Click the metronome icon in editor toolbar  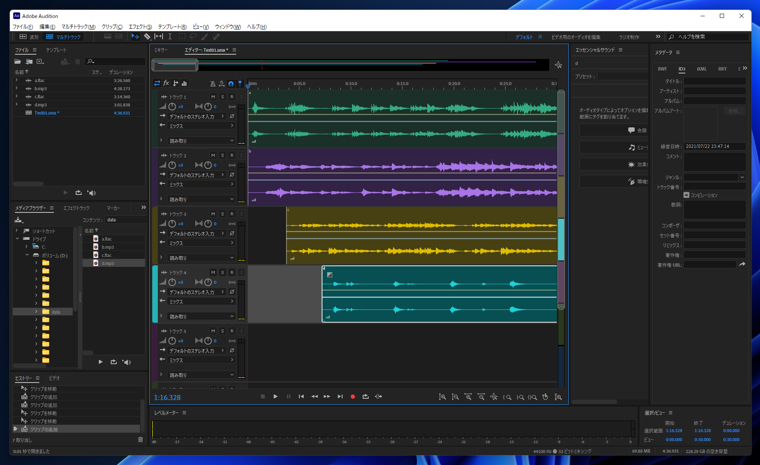coord(212,83)
